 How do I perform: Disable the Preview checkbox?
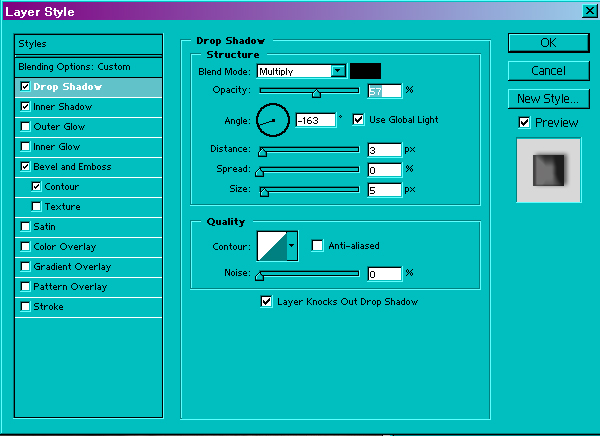click(524, 123)
